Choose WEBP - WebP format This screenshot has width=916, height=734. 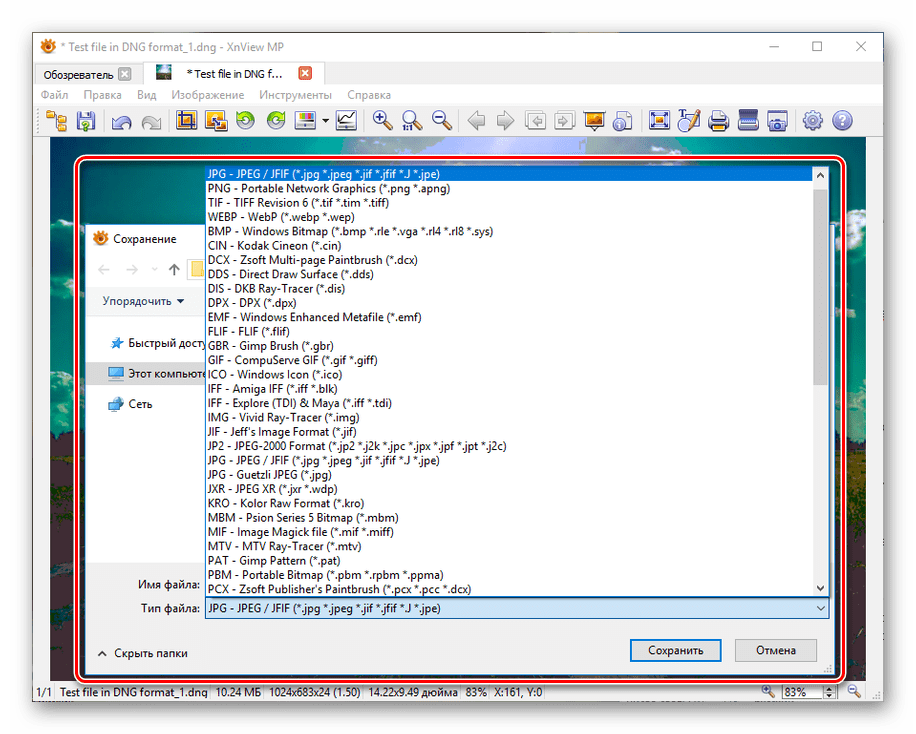[509, 217]
